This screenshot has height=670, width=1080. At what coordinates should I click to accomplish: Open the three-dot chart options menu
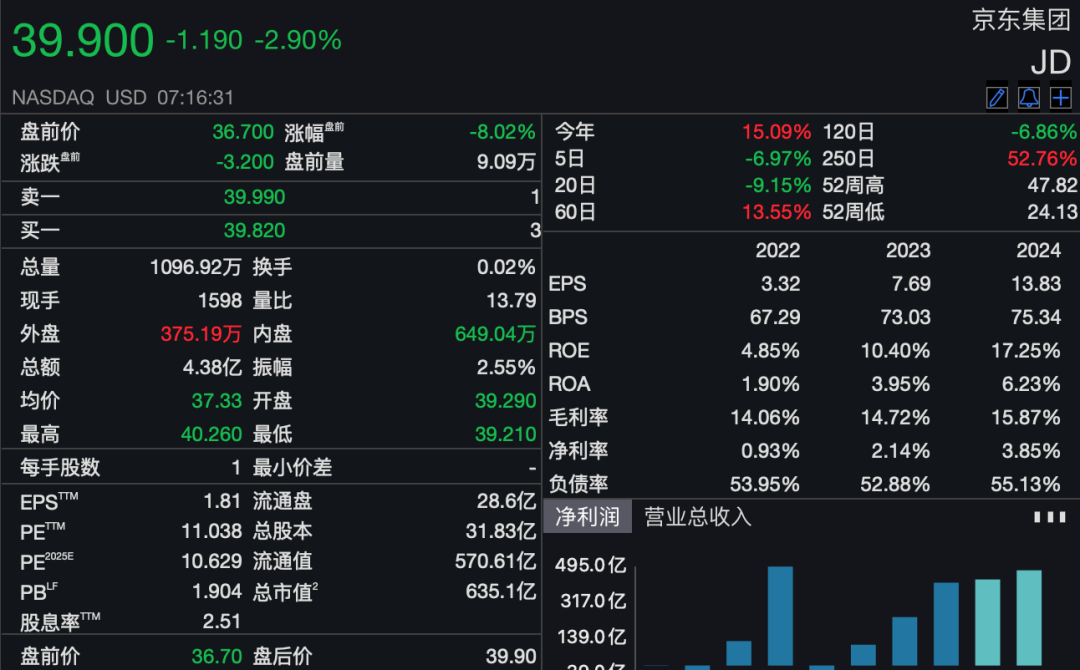[1049, 517]
